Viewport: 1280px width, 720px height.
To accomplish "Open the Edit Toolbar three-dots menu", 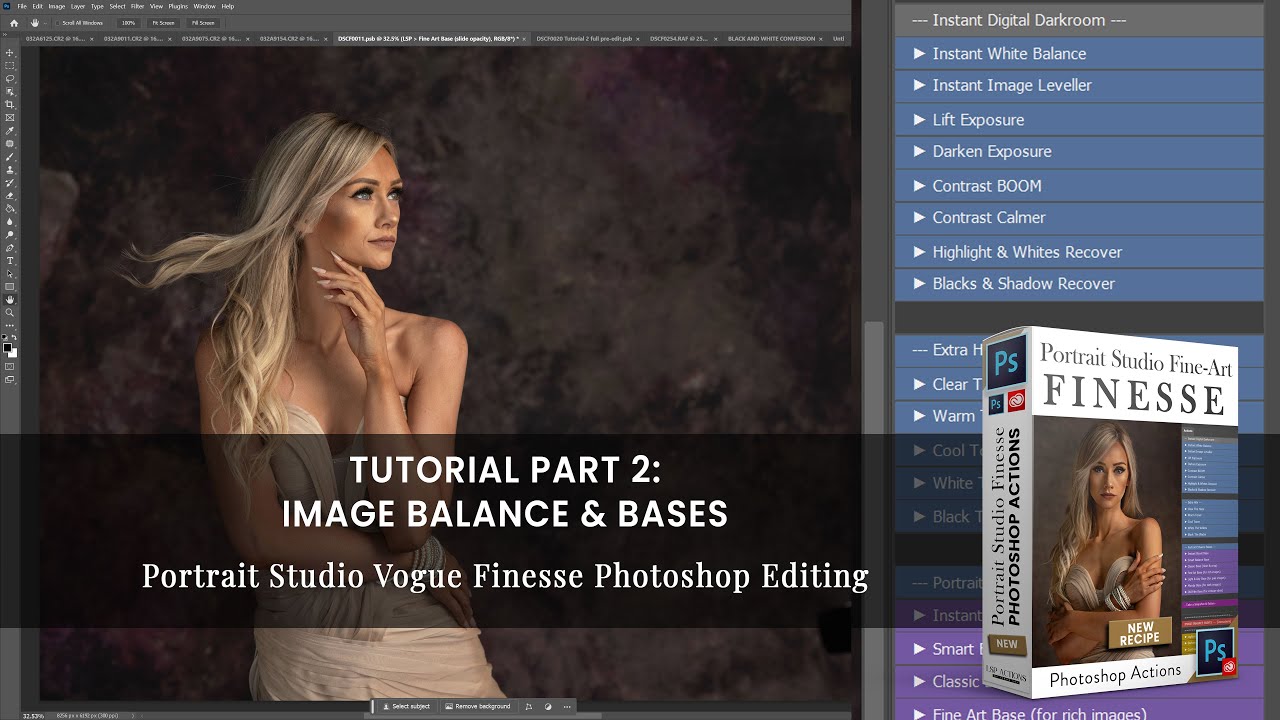I will (10, 325).
